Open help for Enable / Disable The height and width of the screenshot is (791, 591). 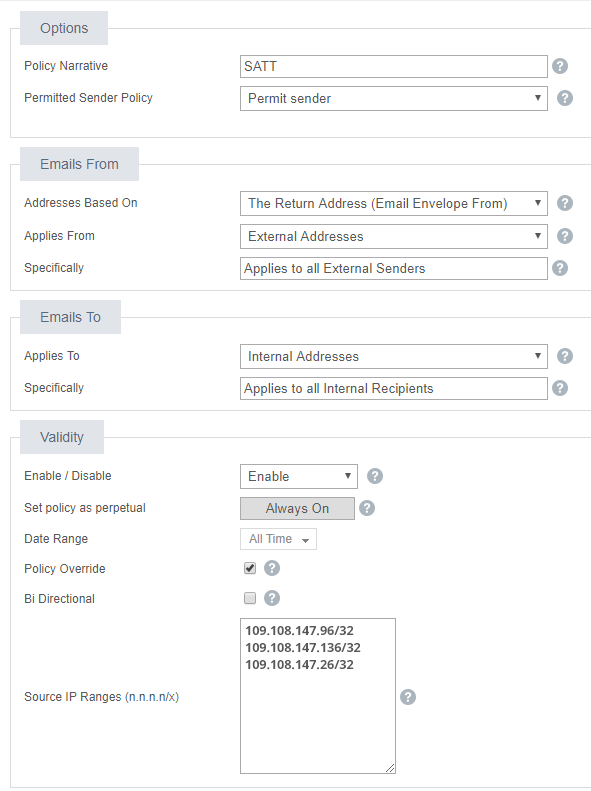click(375, 476)
